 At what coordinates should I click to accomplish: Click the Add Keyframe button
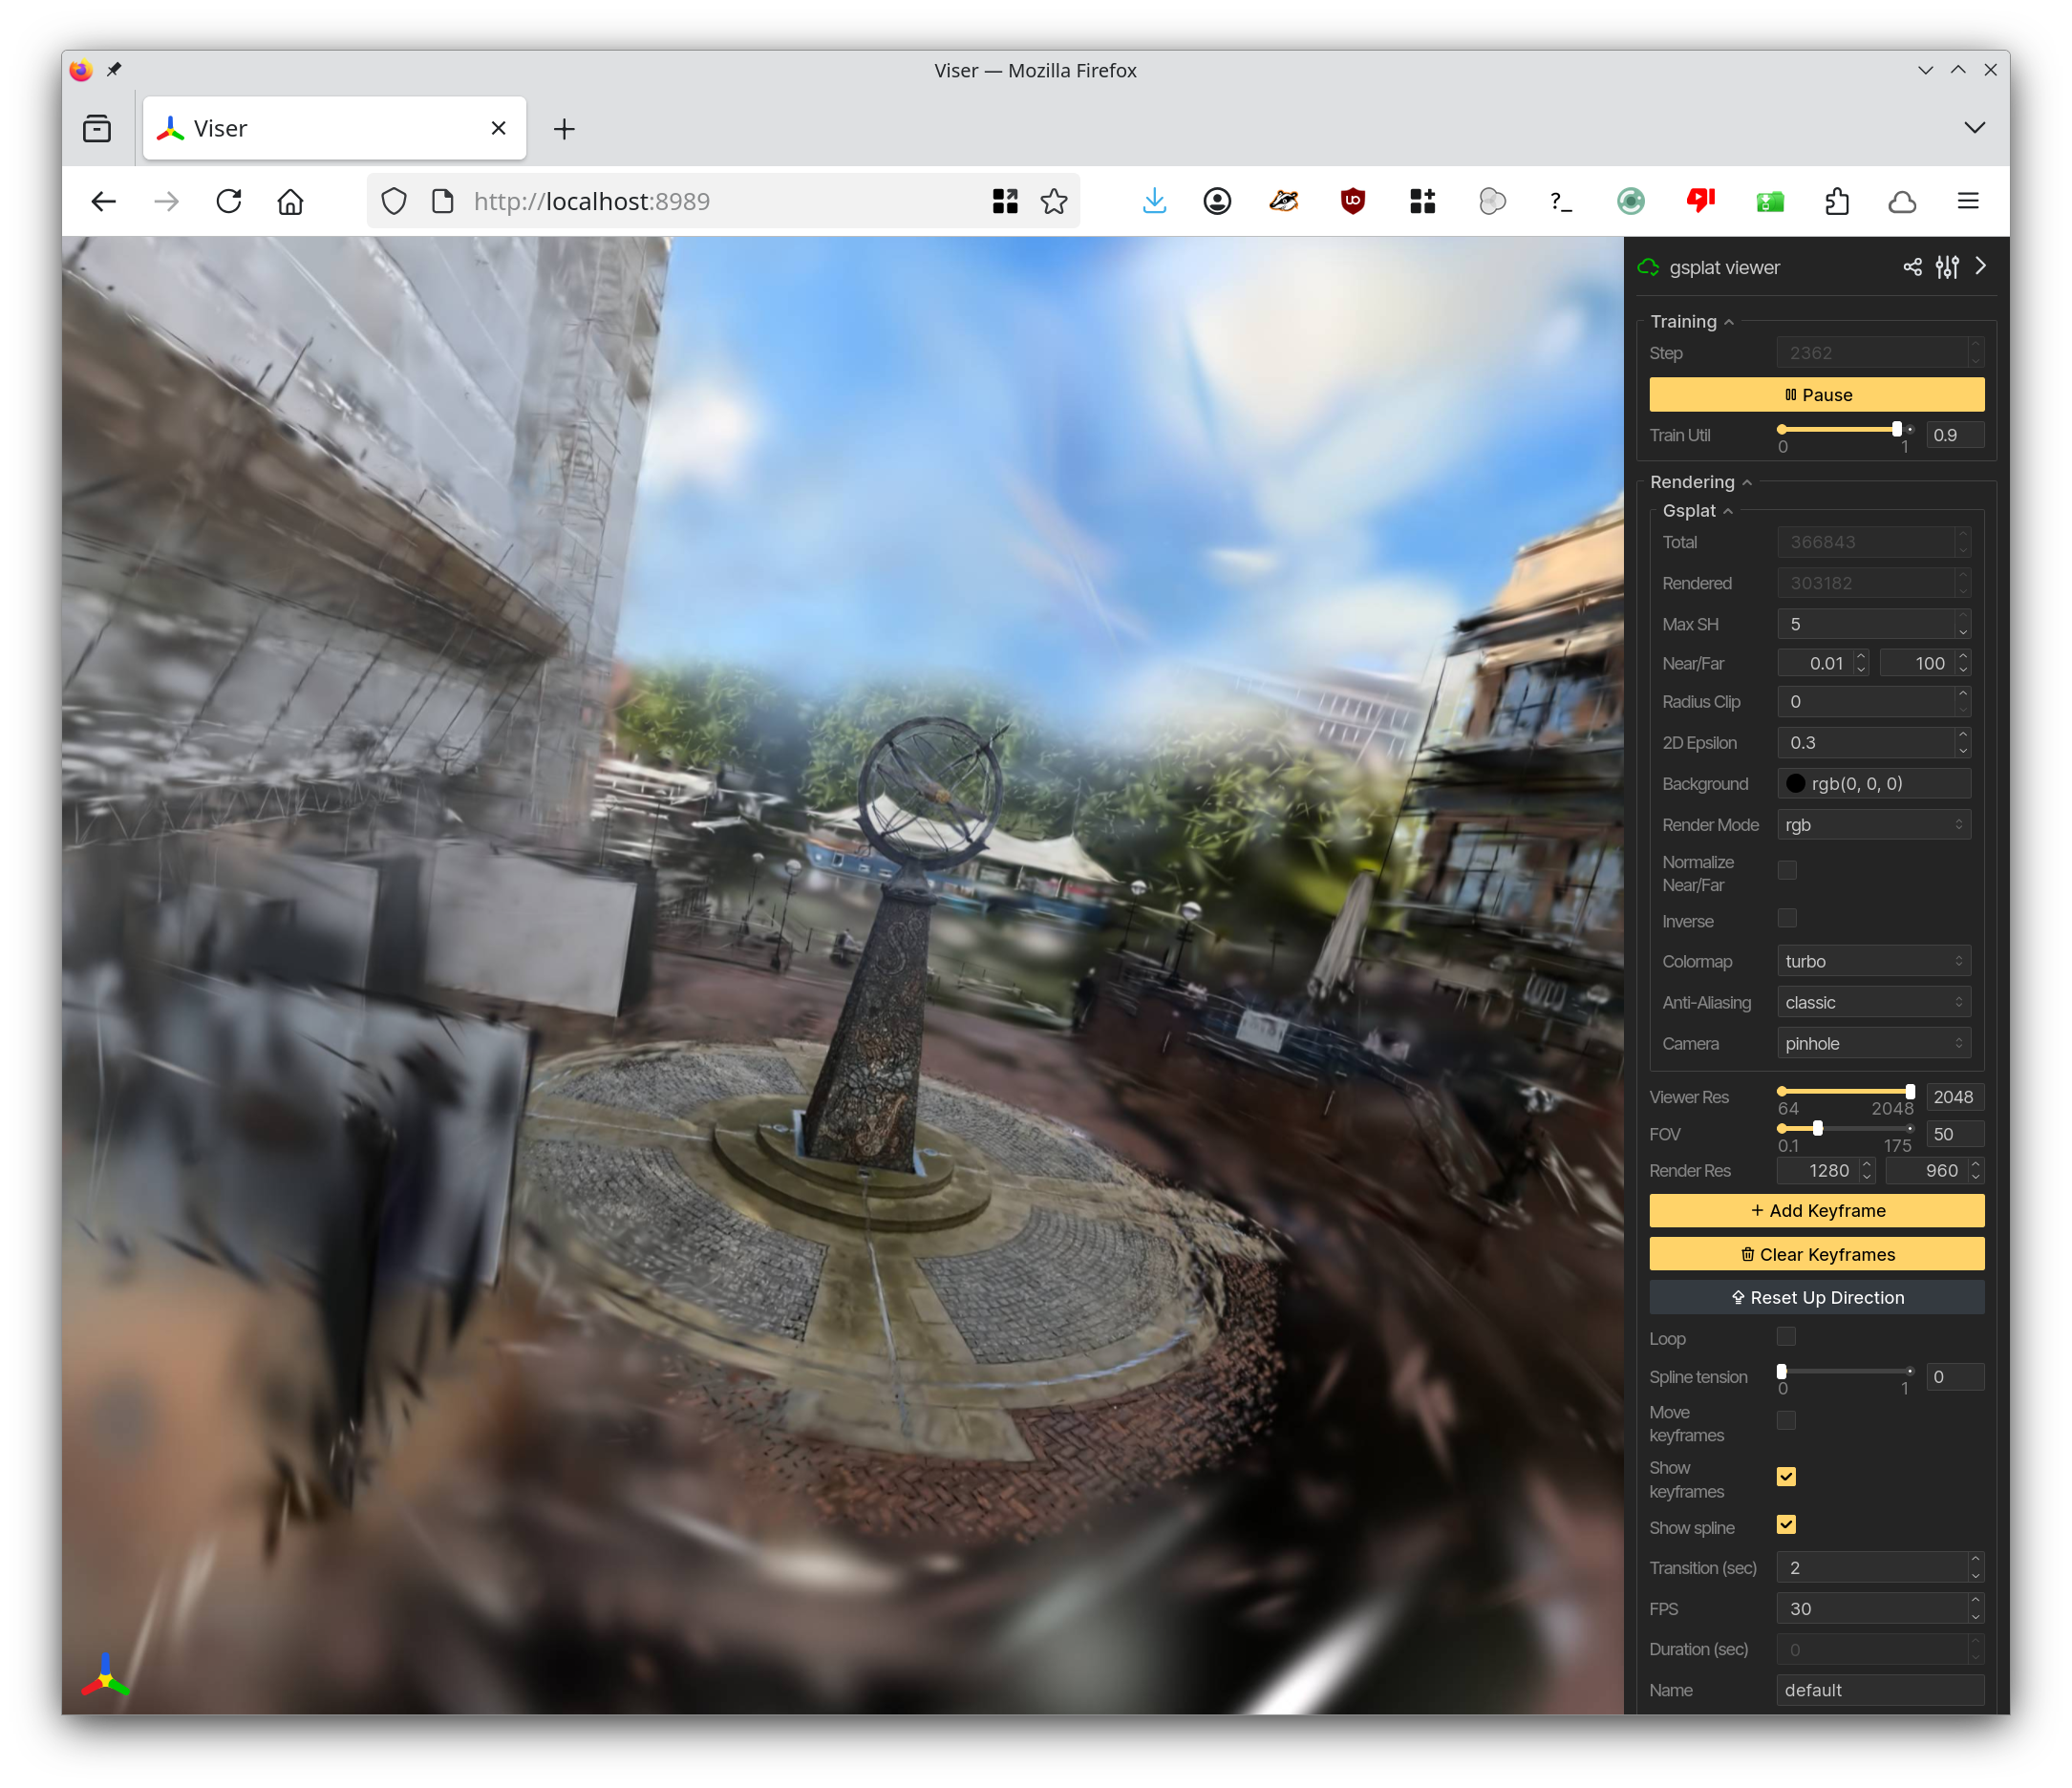coord(1816,1210)
